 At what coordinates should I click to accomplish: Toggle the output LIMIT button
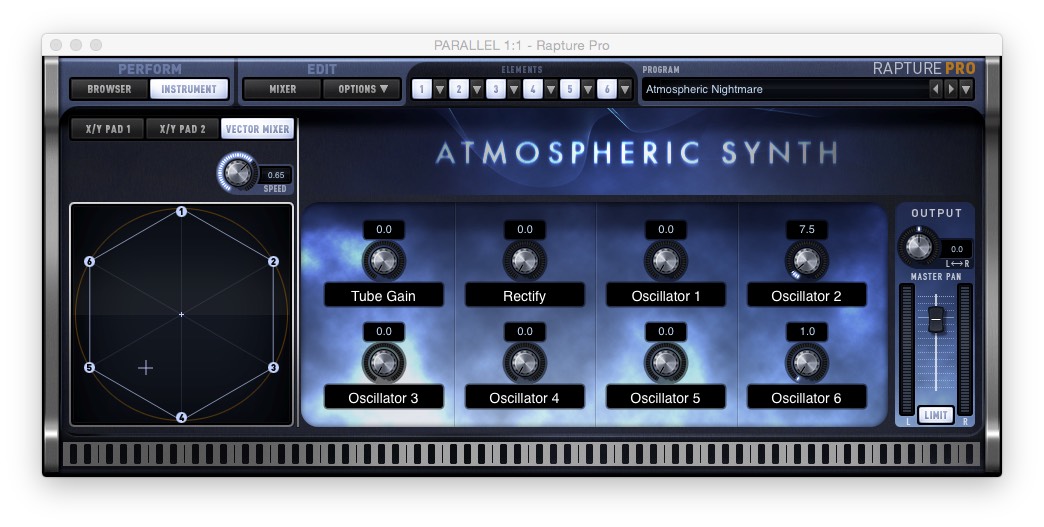click(x=935, y=415)
